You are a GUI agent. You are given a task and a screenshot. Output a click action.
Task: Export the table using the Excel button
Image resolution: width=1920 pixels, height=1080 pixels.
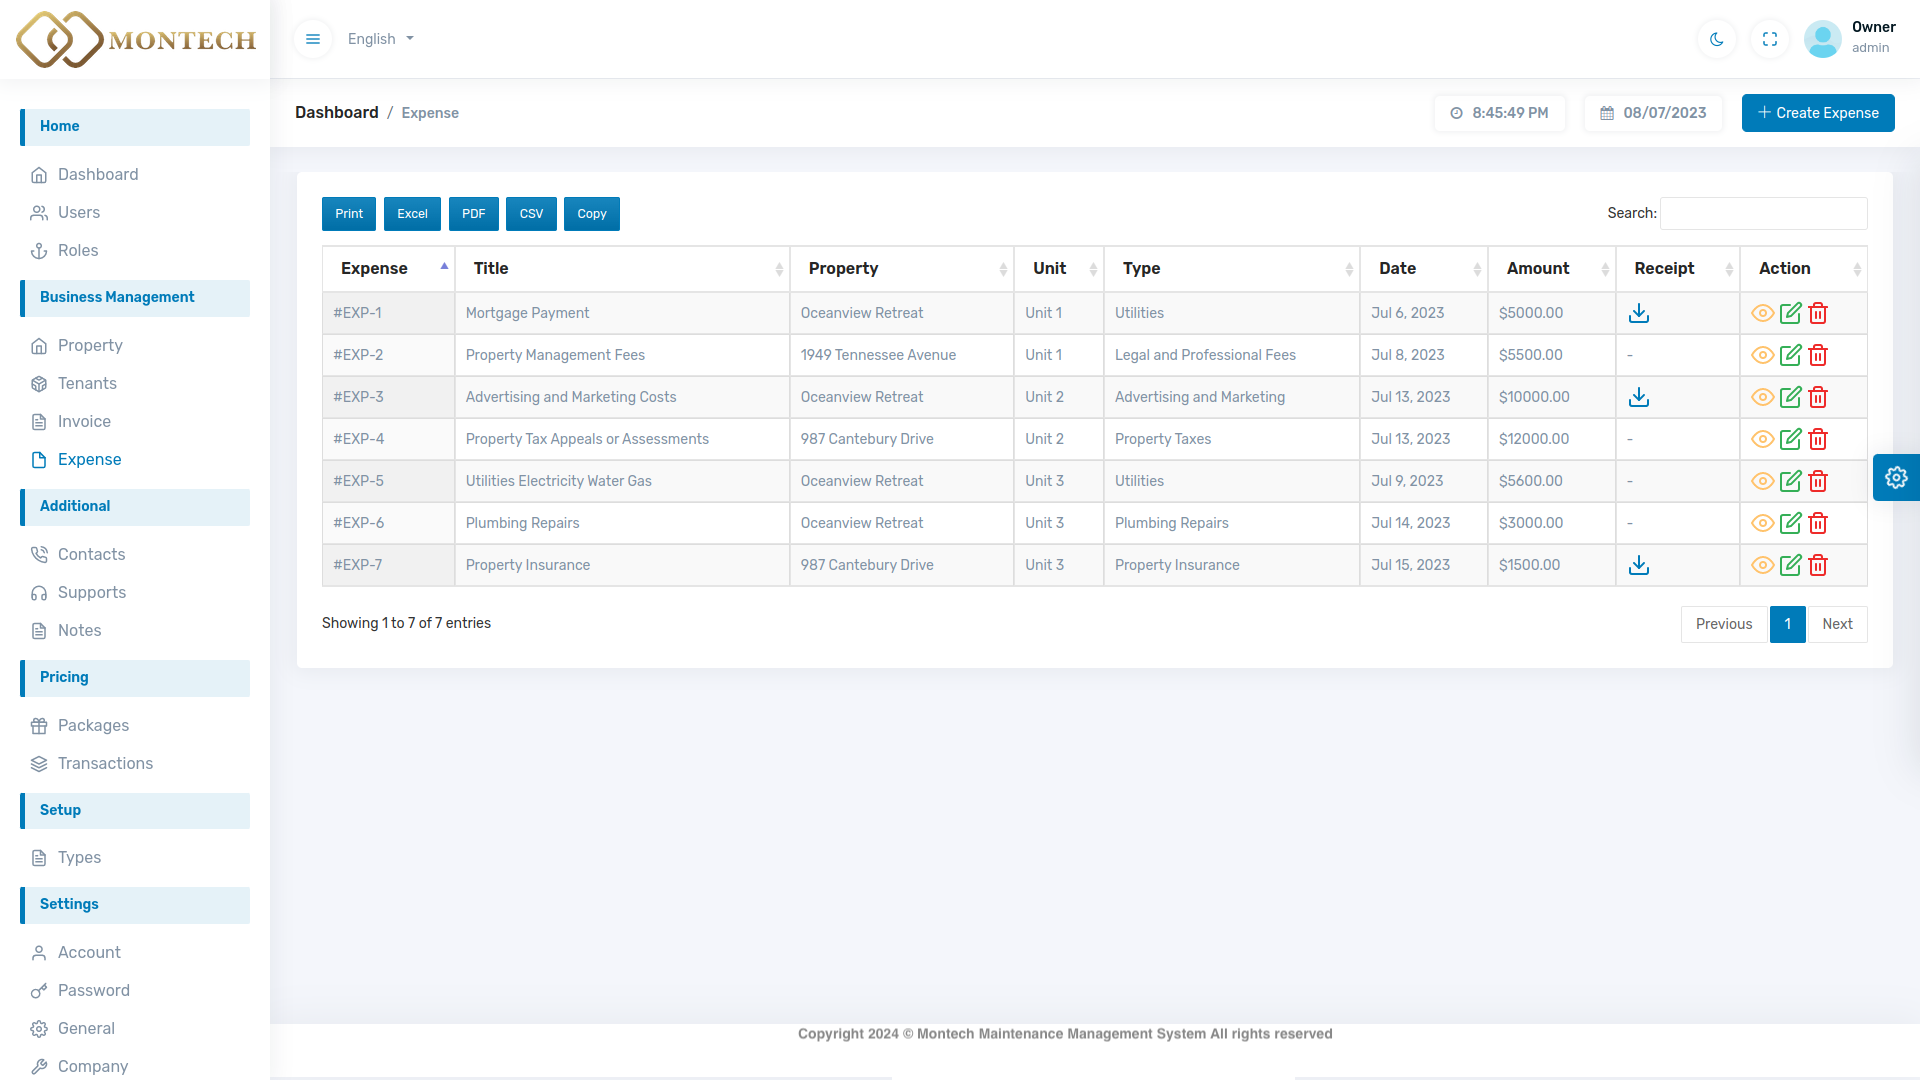(412, 214)
